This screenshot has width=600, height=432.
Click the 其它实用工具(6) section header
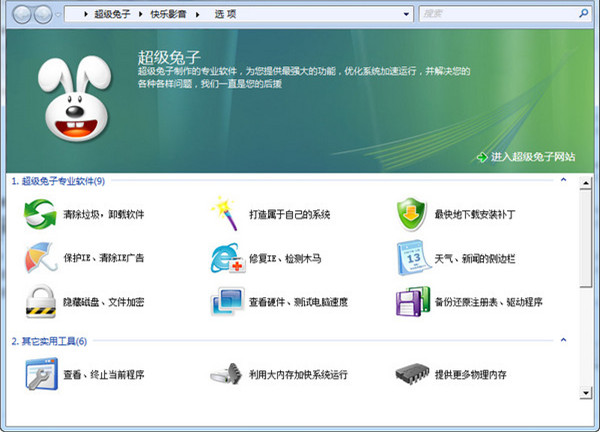(x=49, y=341)
